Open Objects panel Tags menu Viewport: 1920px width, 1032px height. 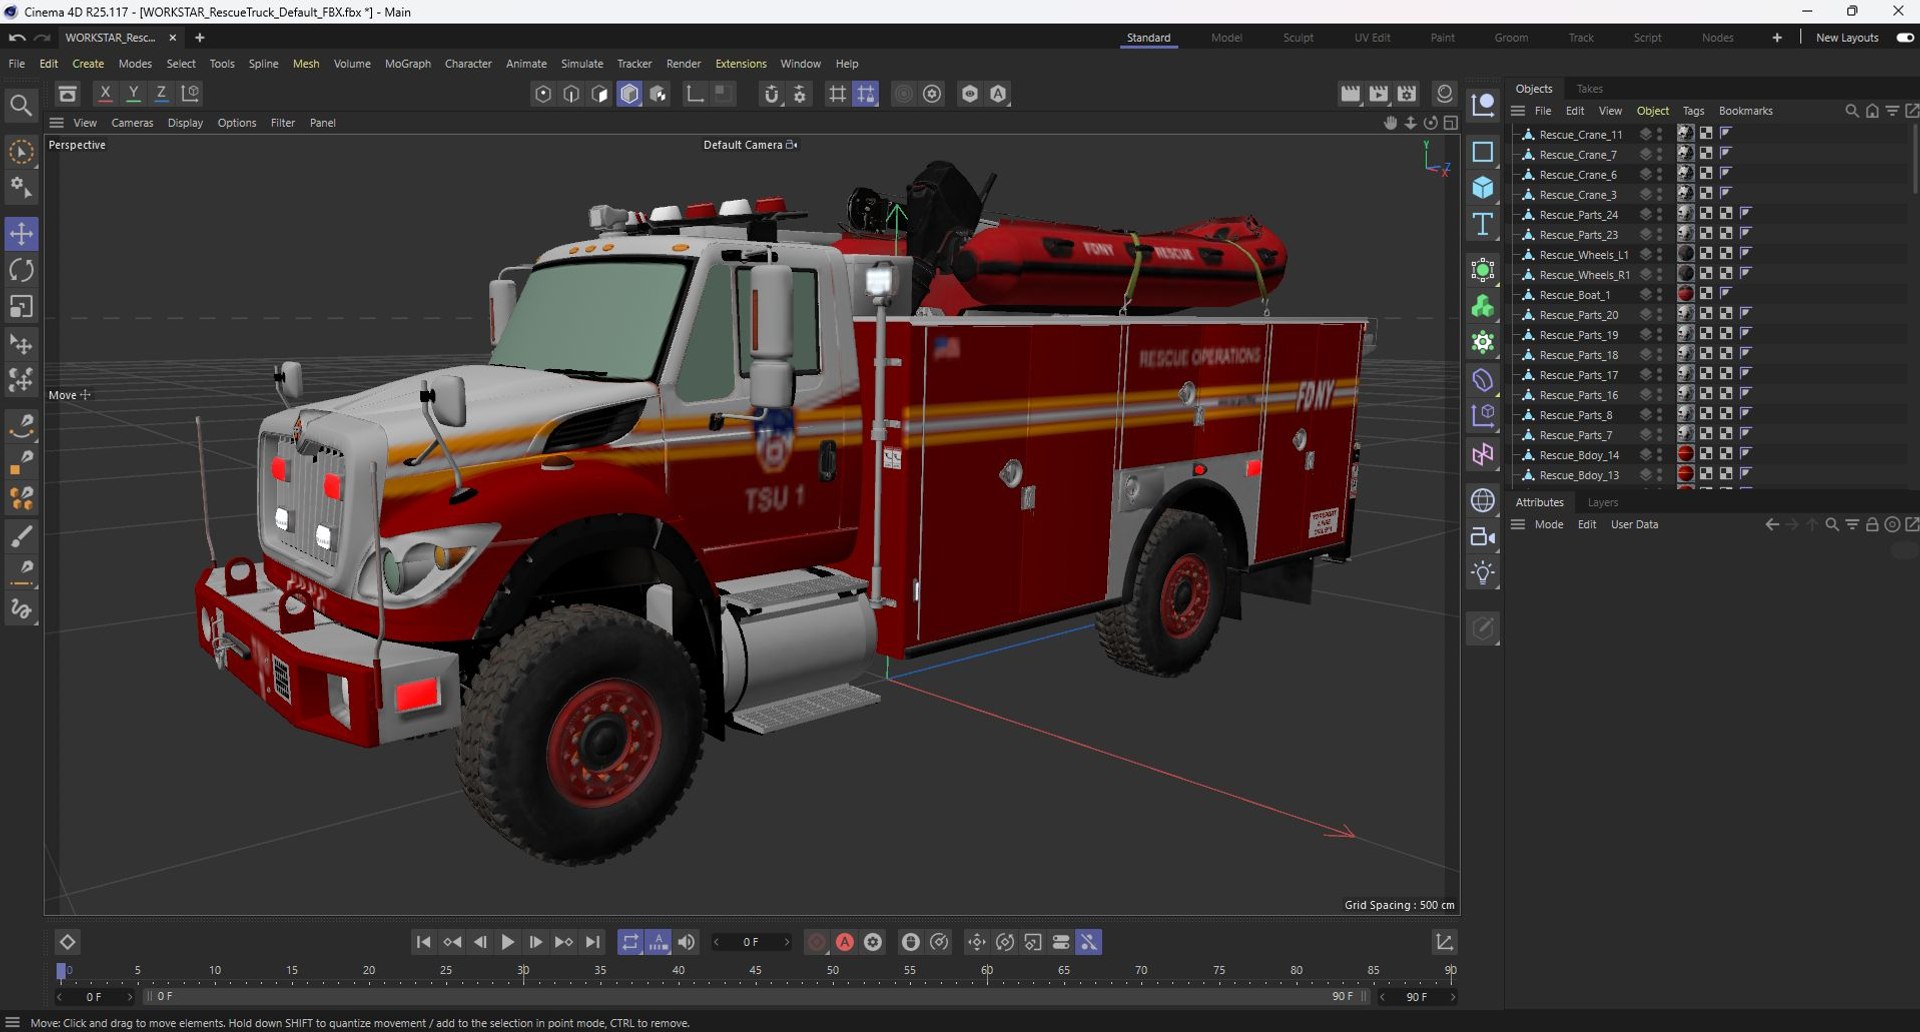(1693, 111)
